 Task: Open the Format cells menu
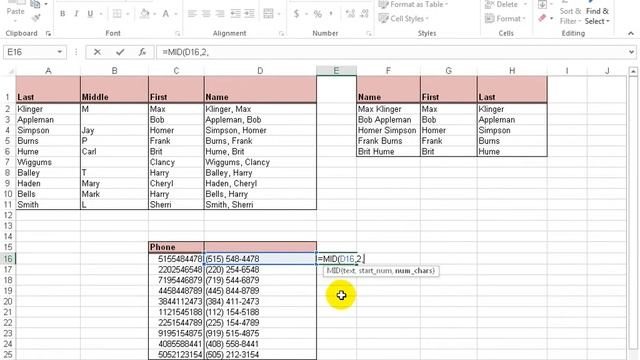pos(505,18)
